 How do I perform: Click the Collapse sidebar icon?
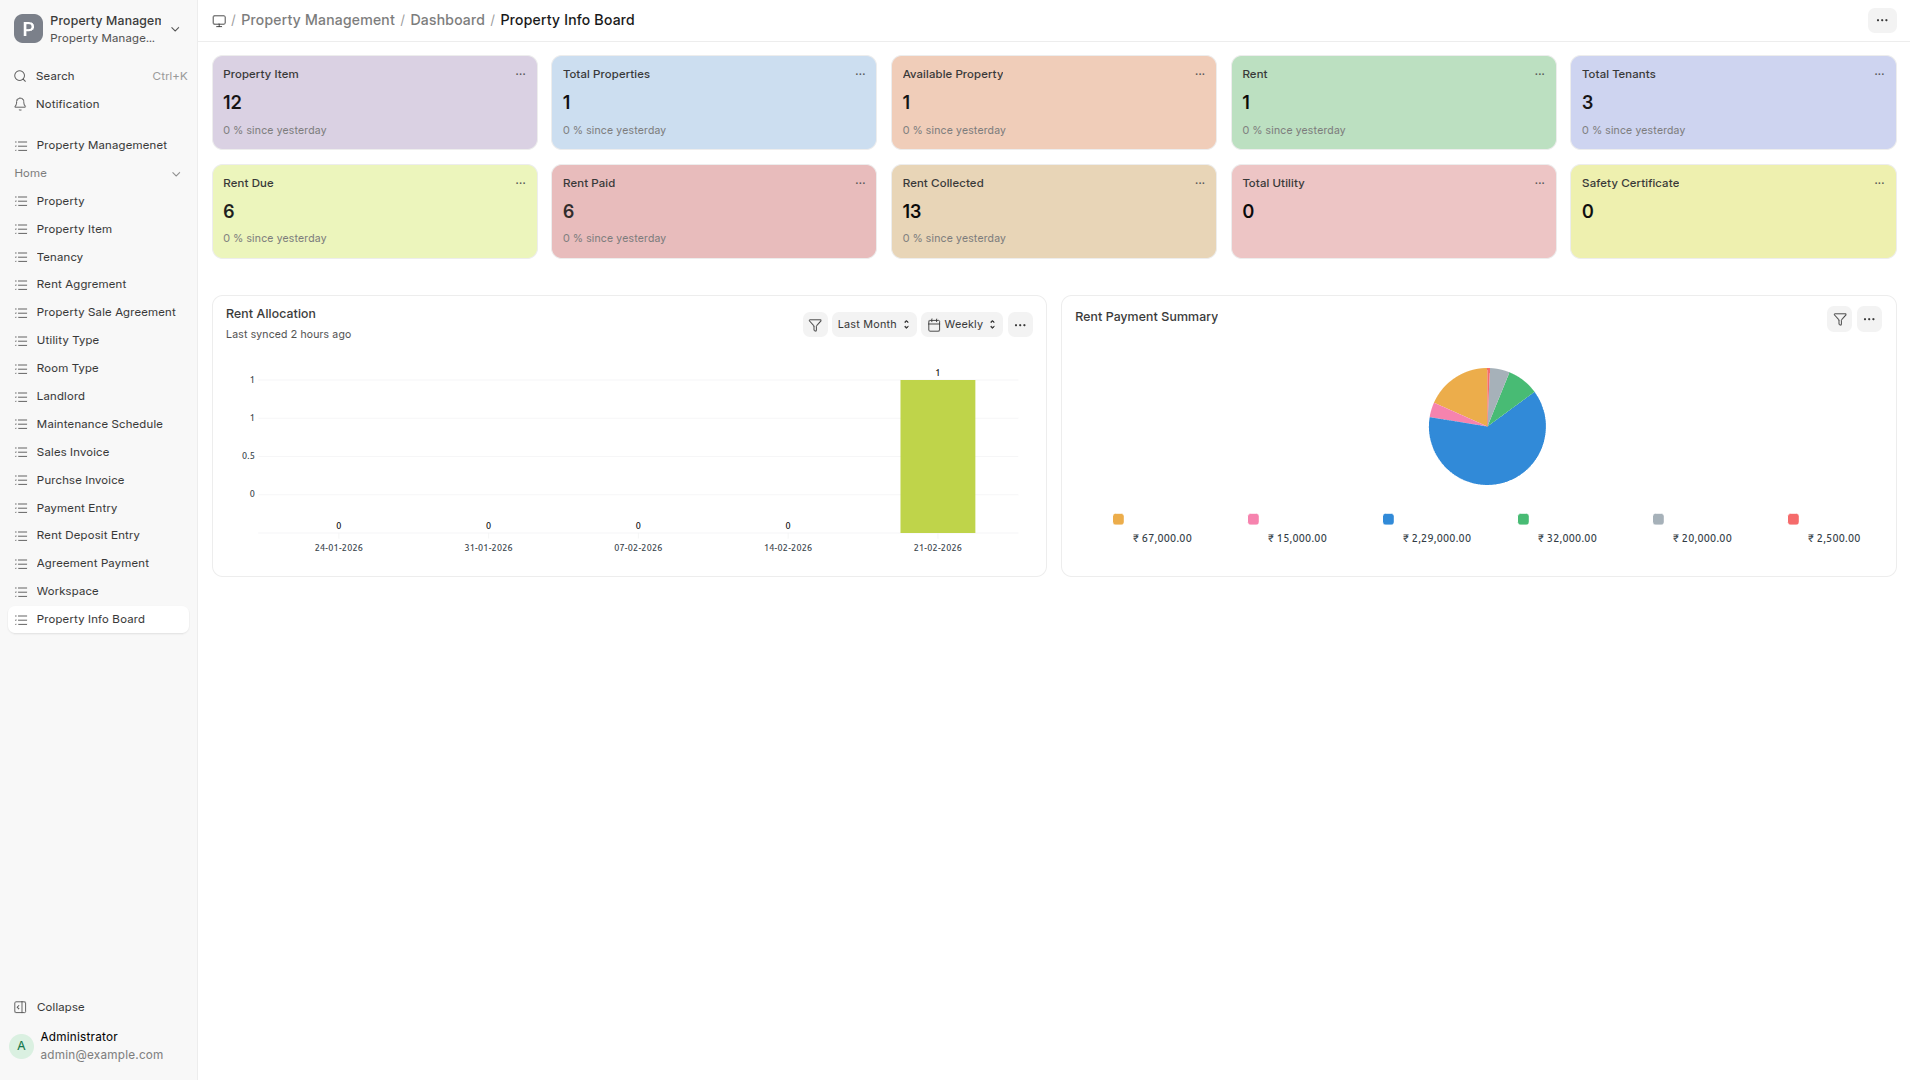pyautogui.click(x=20, y=1007)
